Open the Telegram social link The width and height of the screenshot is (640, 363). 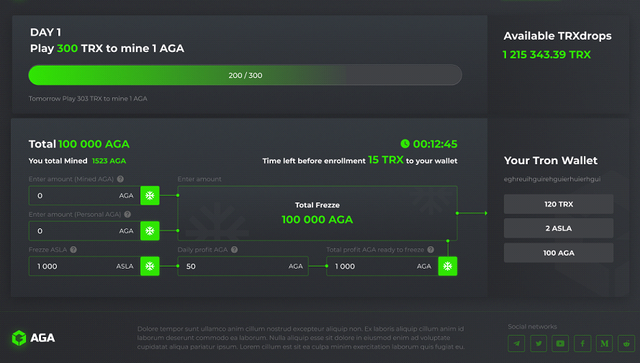click(x=516, y=343)
